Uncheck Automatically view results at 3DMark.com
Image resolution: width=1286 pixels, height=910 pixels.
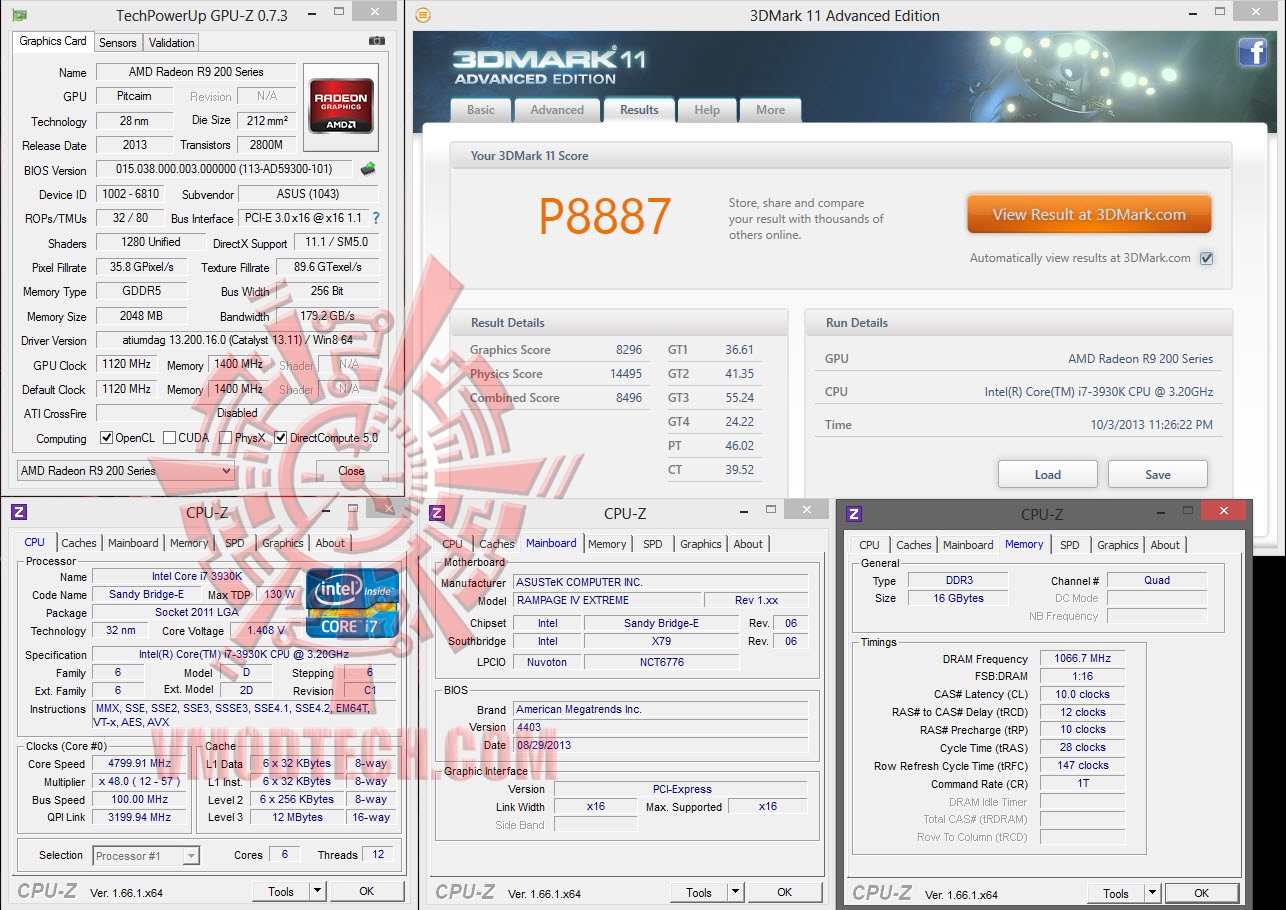tap(1207, 258)
